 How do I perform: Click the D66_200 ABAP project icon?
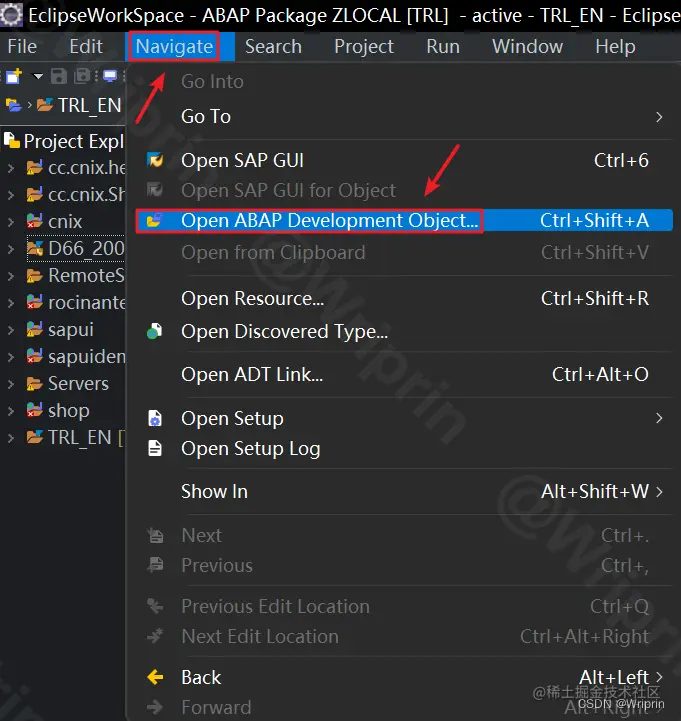click(35, 249)
